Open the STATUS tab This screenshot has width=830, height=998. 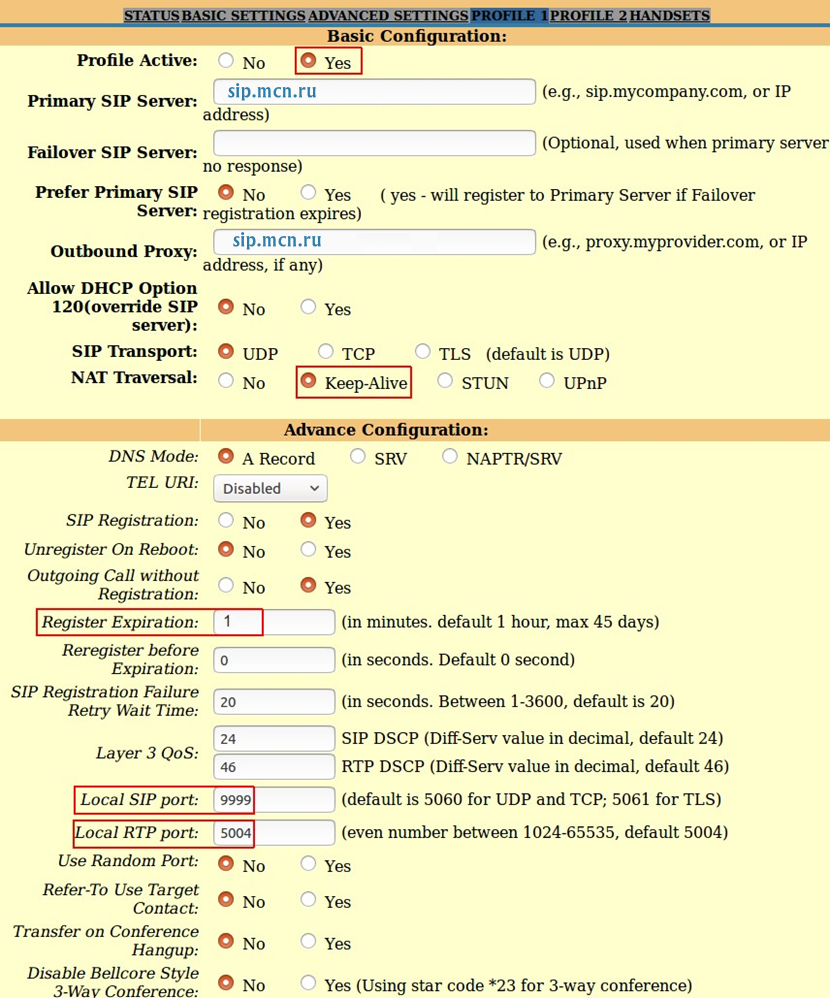(151, 15)
